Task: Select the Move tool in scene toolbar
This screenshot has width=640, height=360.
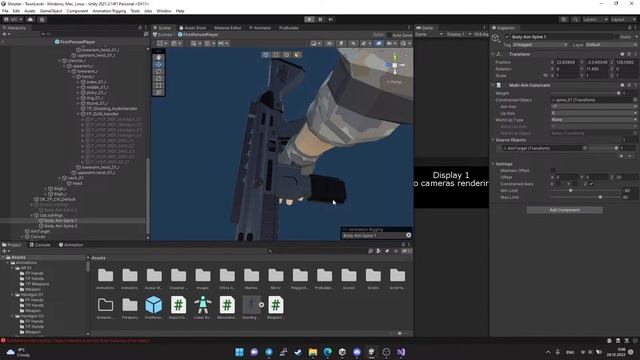Action: tap(159, 64)
